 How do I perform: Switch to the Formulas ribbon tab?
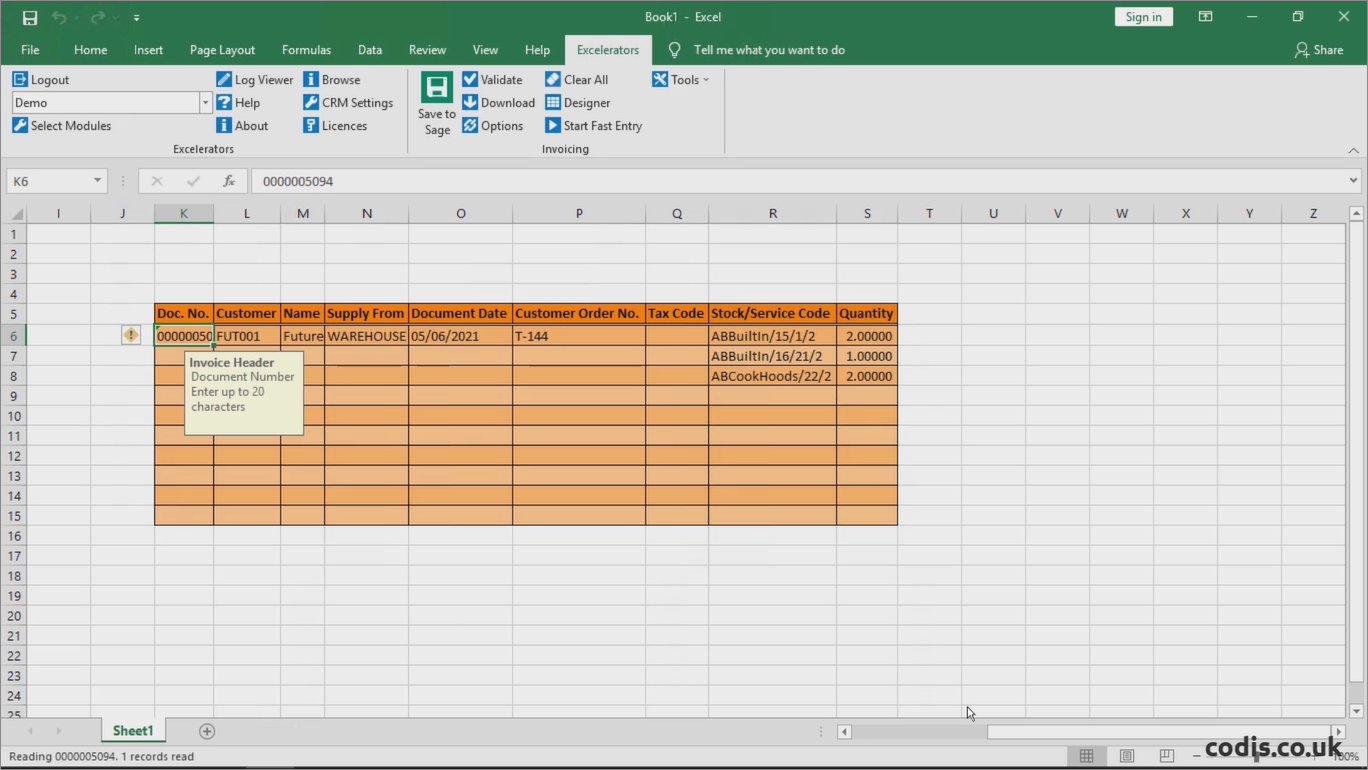(306, 49)
